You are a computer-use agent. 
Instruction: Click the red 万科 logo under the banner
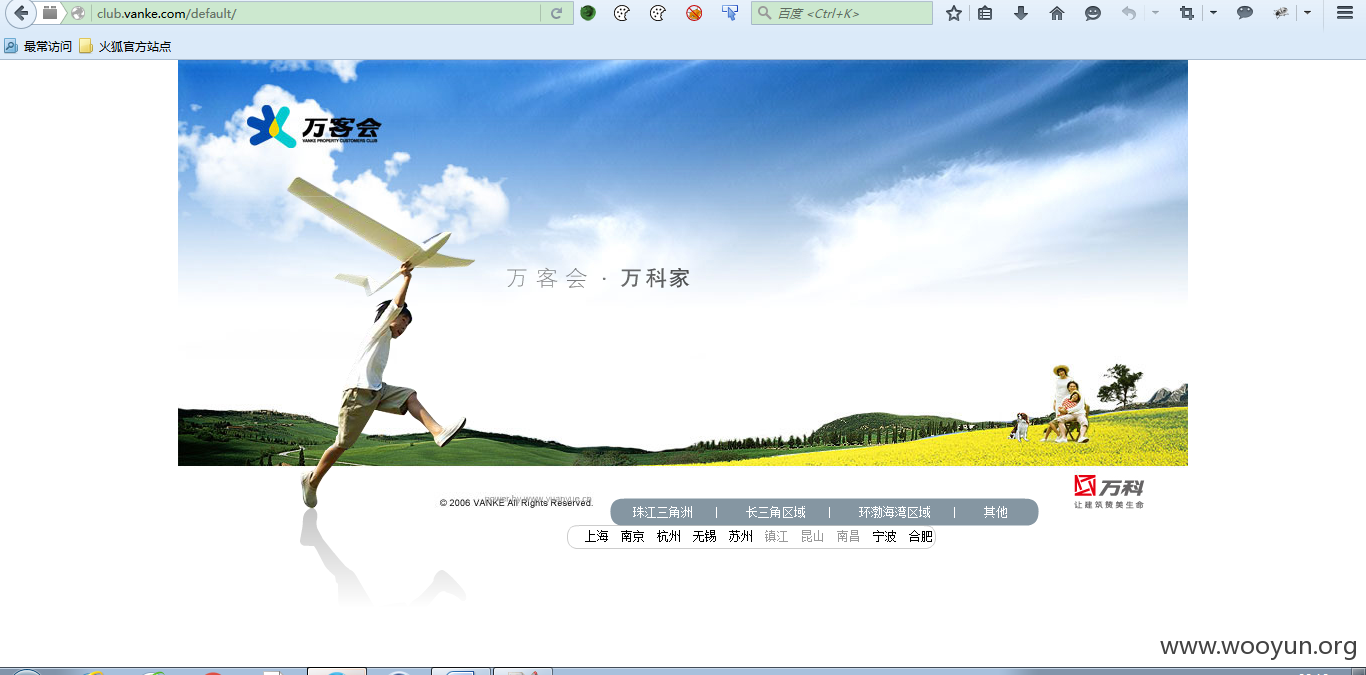pyautogui.click(x=1108, y=491)
